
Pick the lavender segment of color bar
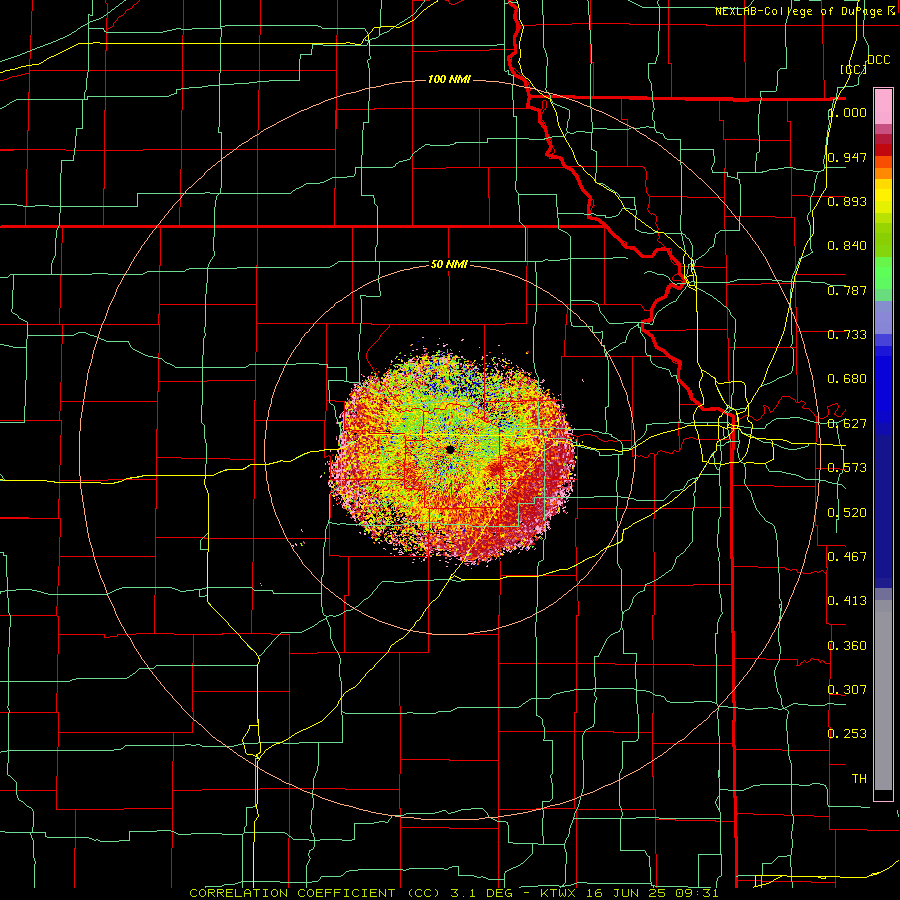click(883, 317)
